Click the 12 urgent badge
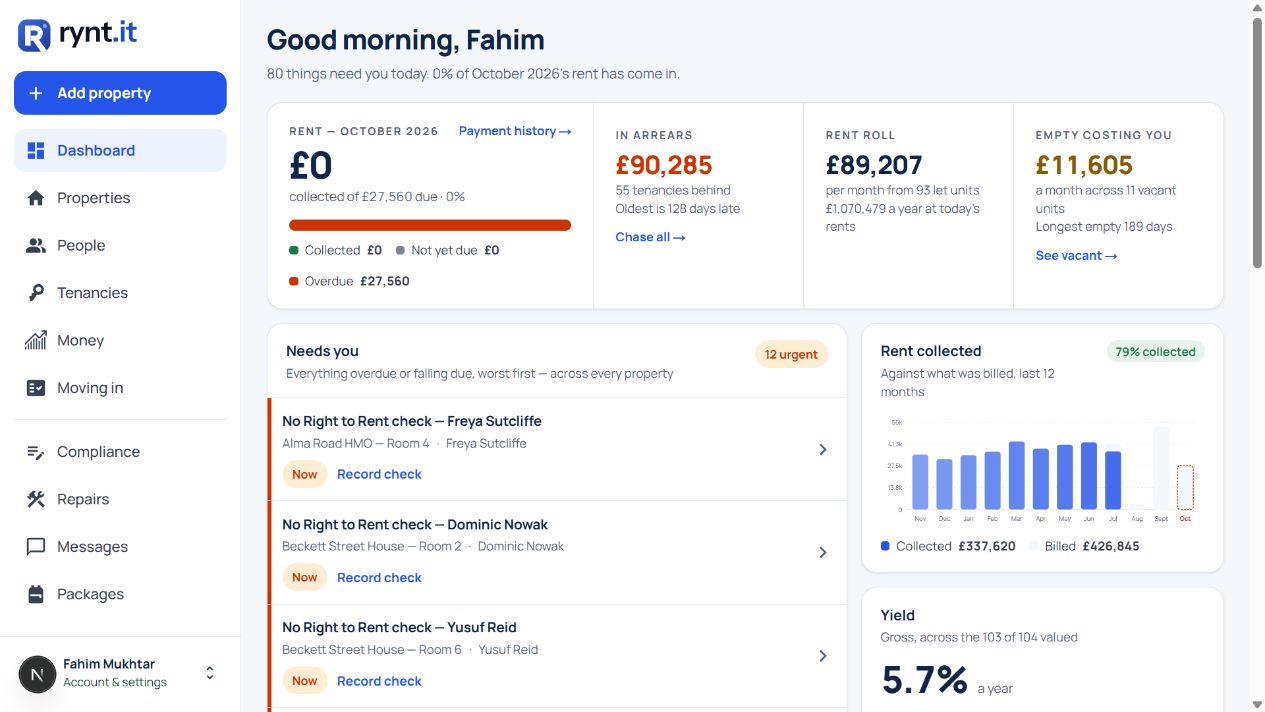Screen dimensions: 1265x712 click(x=791, y=354)
